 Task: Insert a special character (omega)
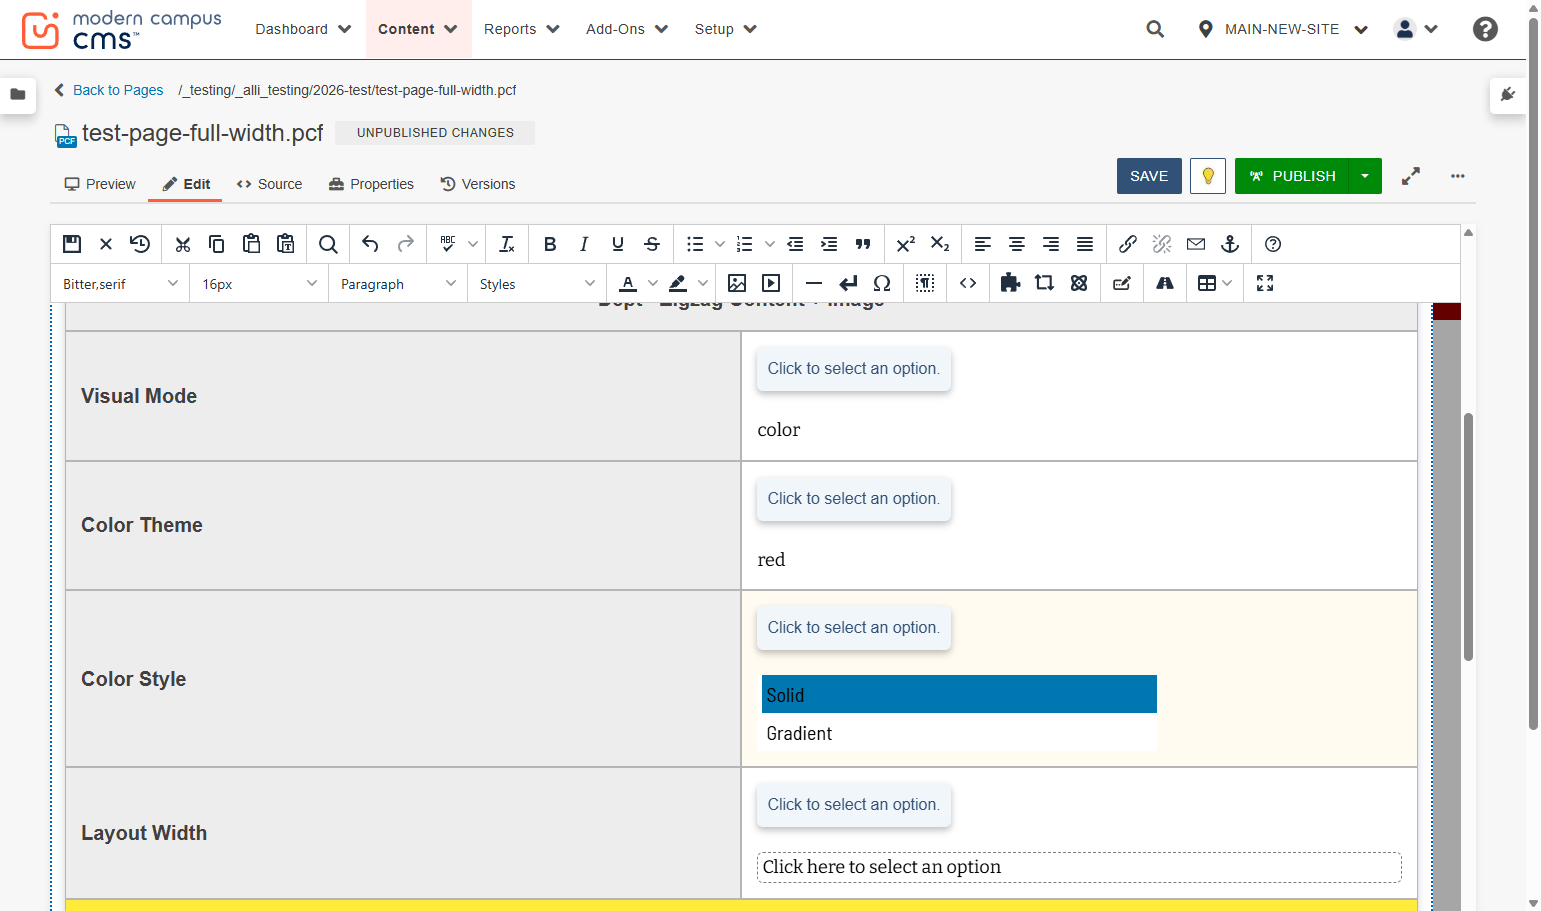coord(882,283)
